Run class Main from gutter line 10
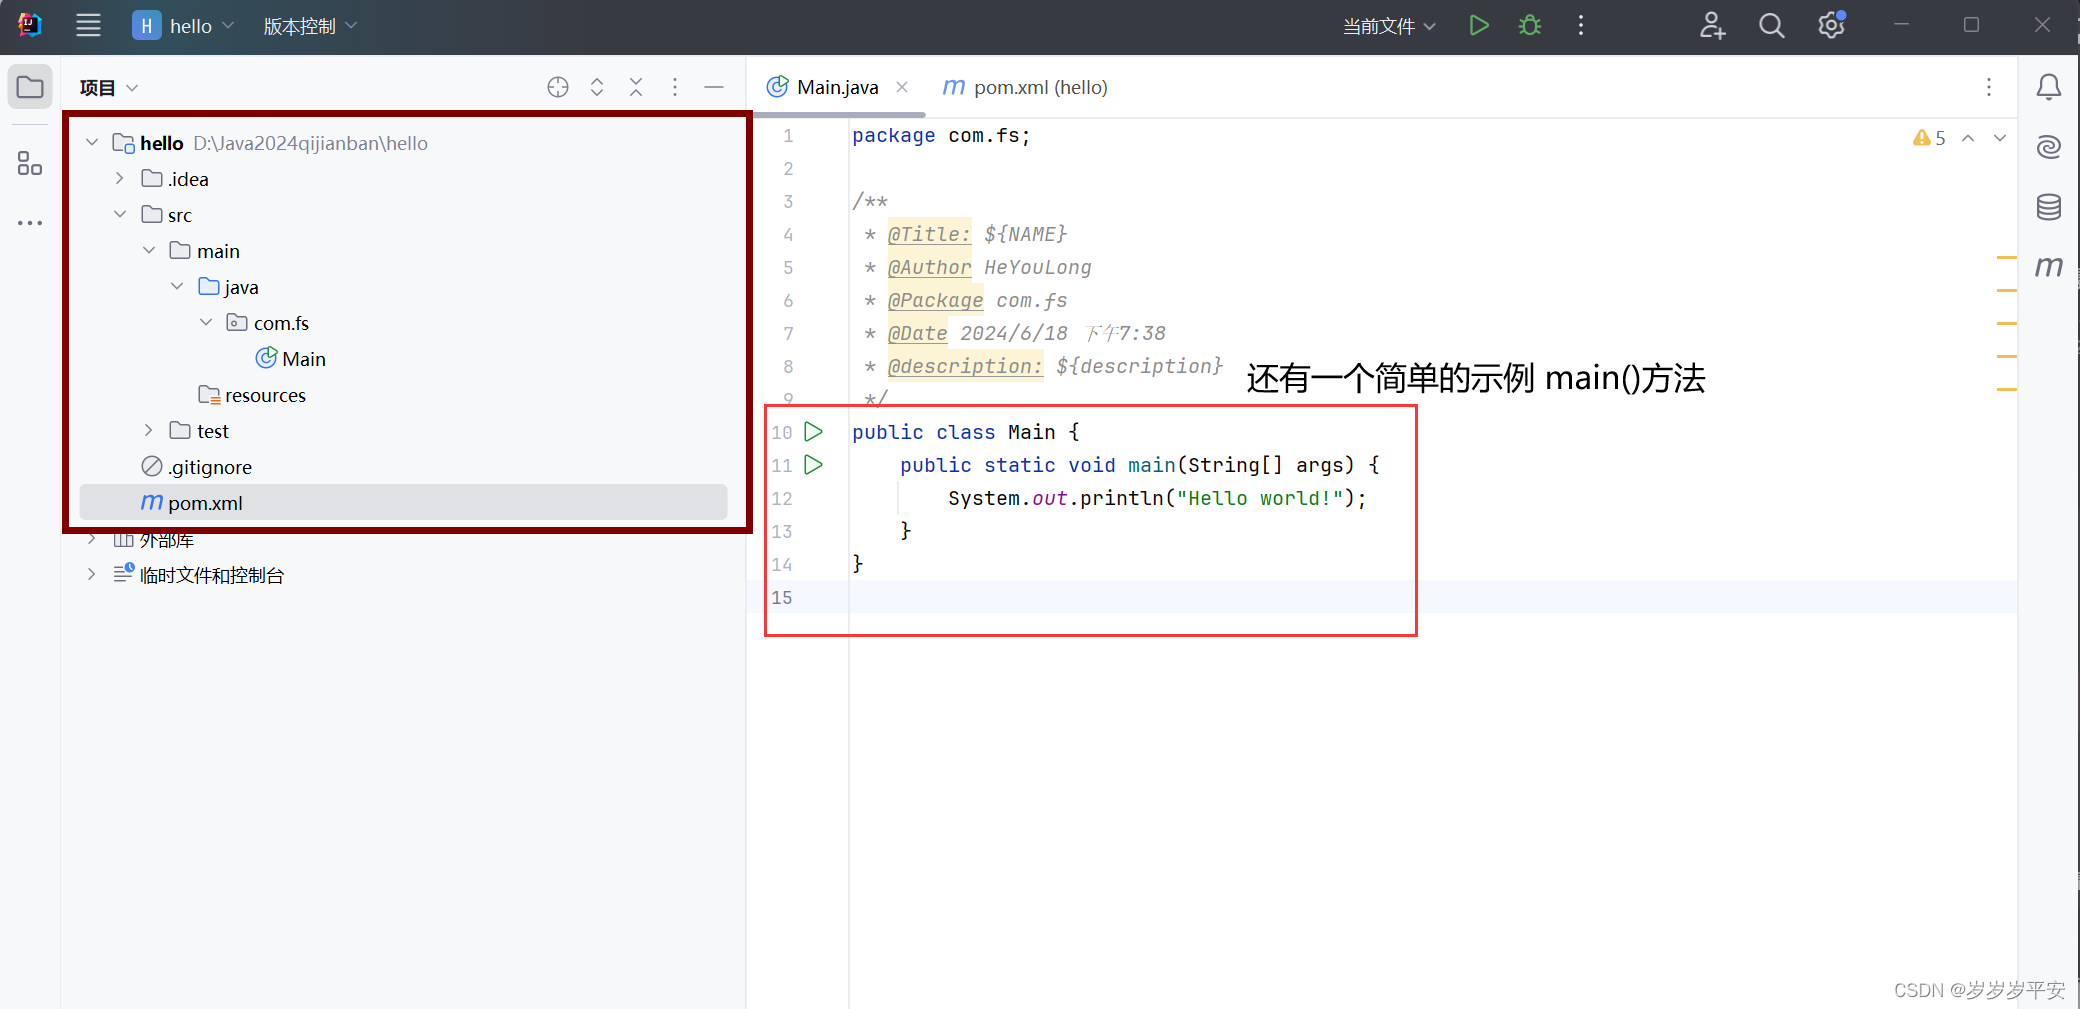This screenshot has width=2080, height=1009. [x=814, y=432]
